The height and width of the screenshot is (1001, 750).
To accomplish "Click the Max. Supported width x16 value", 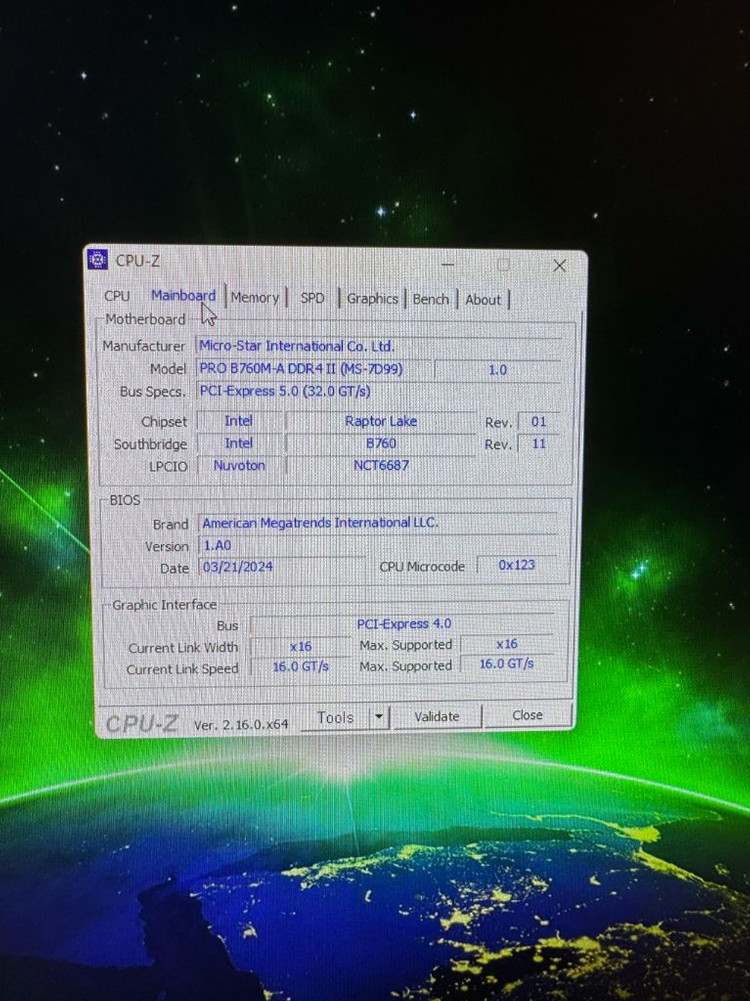I will [x=506, y=644].
